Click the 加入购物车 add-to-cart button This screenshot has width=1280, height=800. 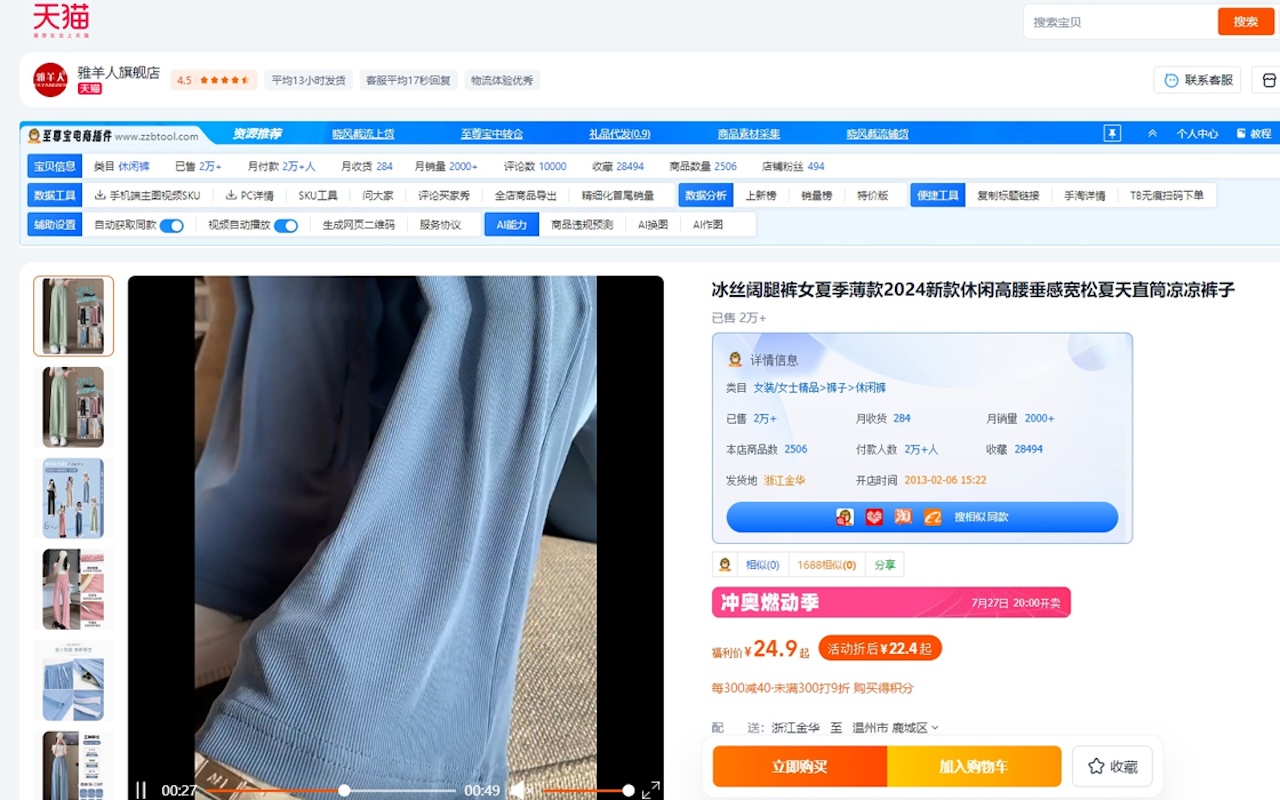pyautogui.click(x=974, y=766)
